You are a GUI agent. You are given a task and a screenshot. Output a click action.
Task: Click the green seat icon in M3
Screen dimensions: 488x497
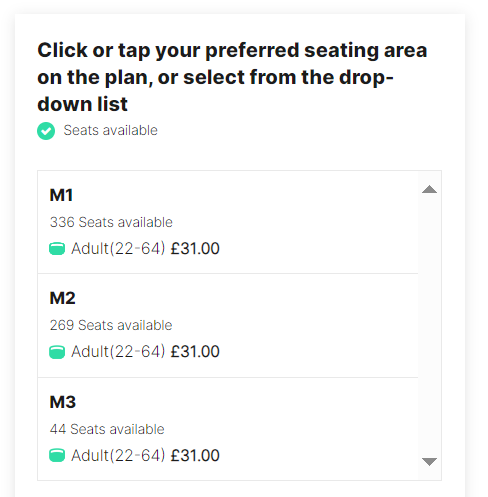click(x=57, y=456)
